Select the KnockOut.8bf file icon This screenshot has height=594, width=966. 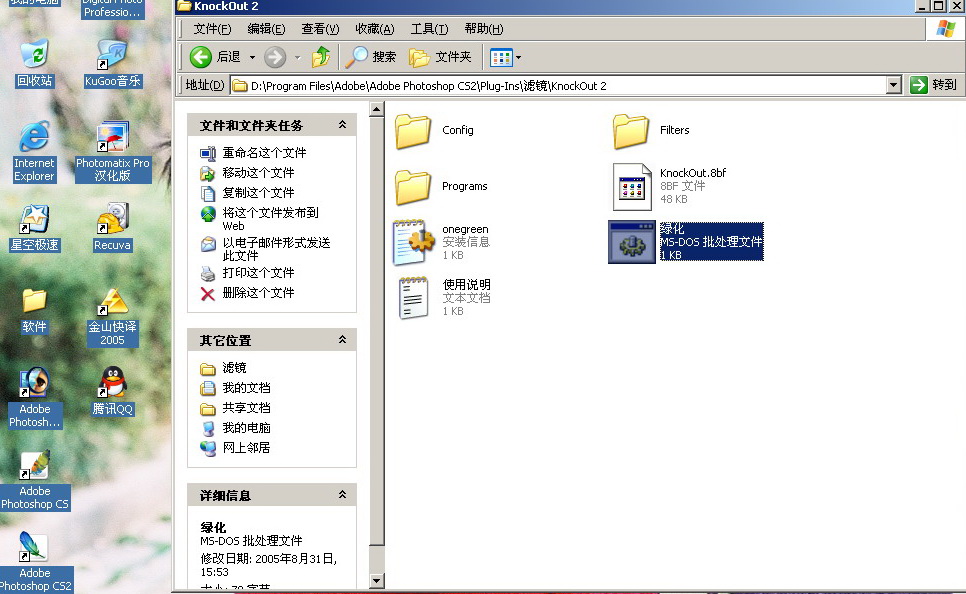(631, 186)
